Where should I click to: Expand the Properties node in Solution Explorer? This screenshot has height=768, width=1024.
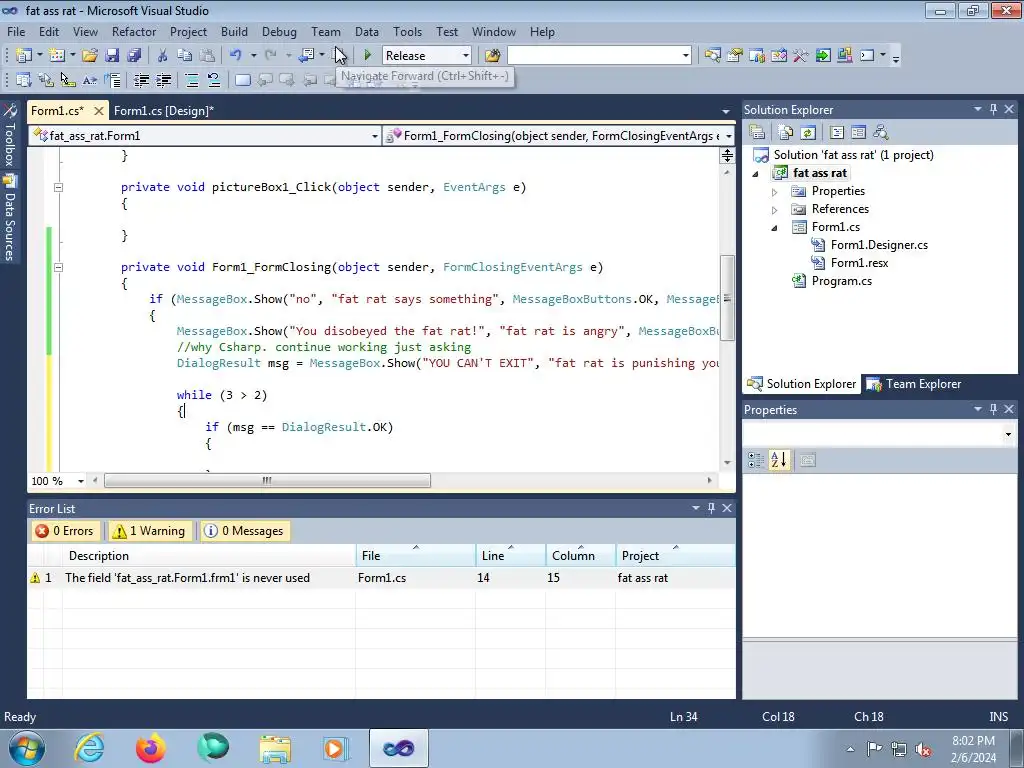pyautogui.click(x=775, y=192)
